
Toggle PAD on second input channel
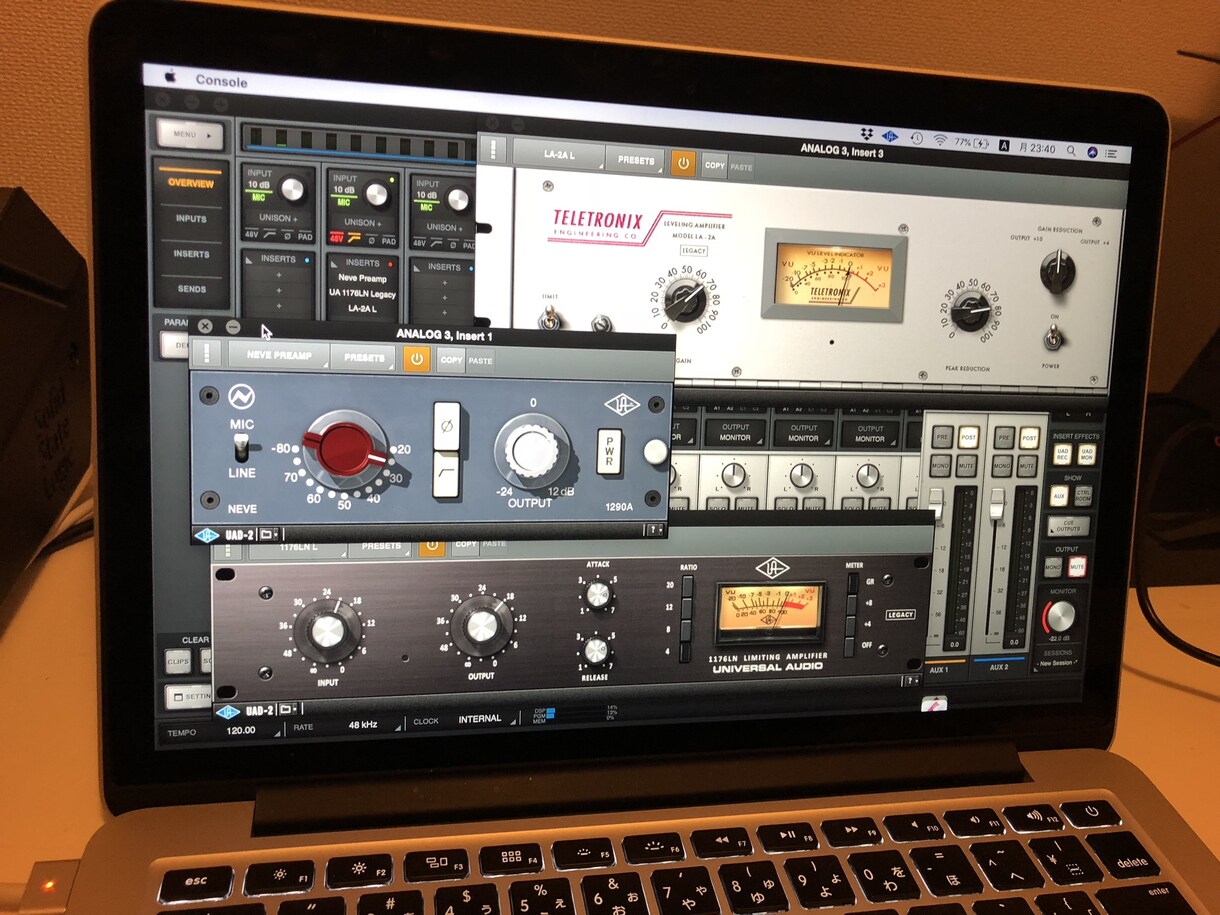[389, 242]
